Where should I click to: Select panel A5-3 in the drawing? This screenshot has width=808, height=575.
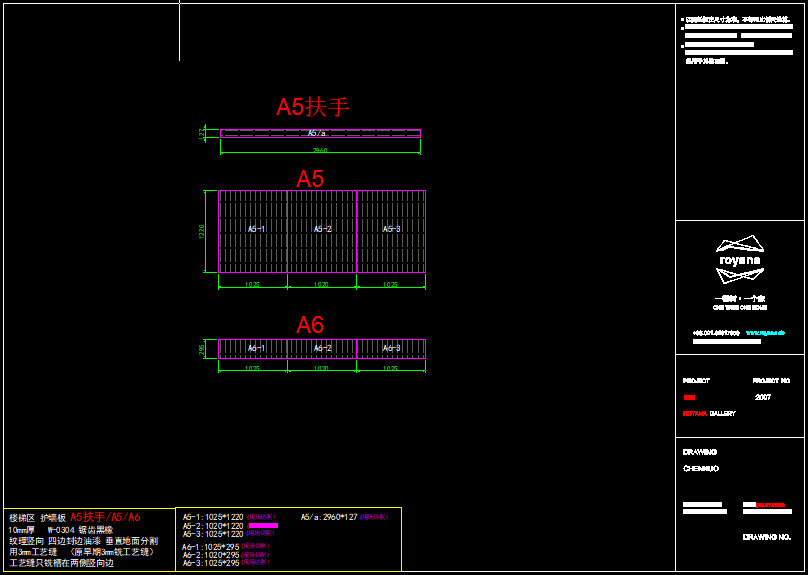click(x=391, y=230)
